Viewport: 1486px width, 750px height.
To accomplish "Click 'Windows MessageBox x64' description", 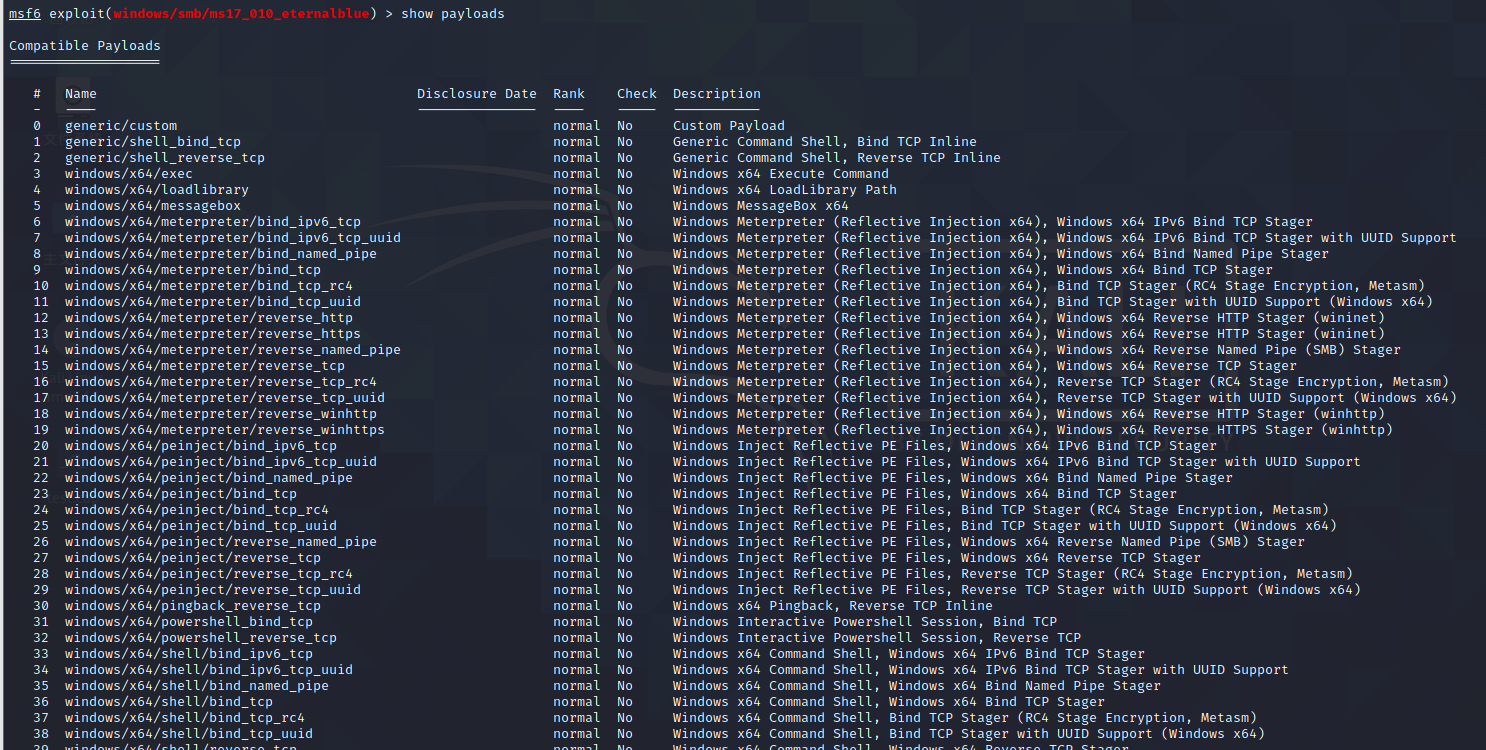I will point(761,206).
